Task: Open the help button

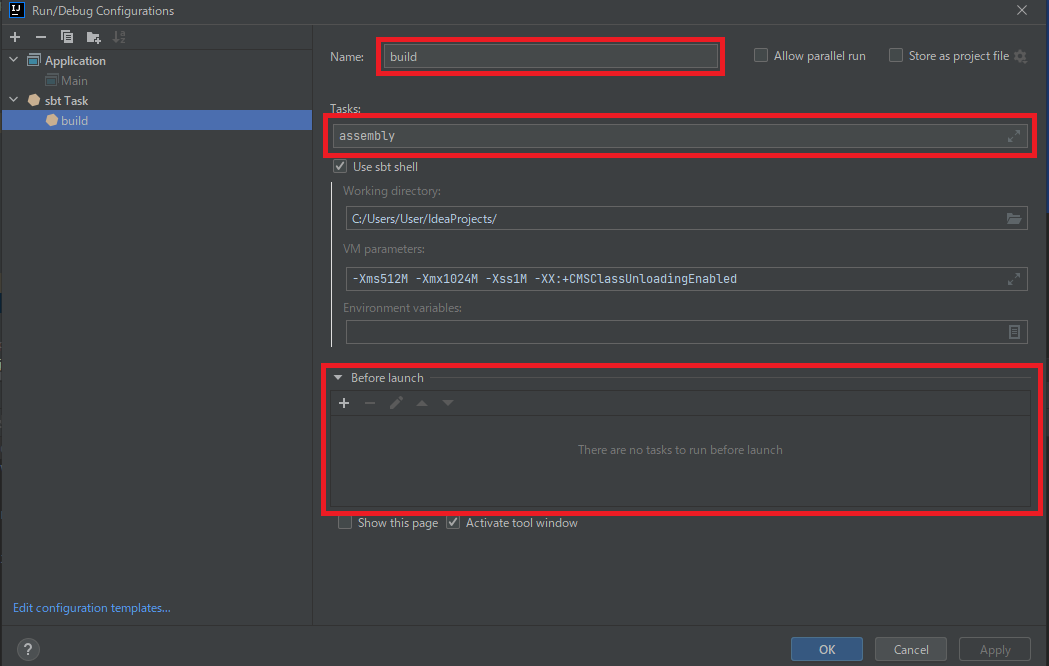Action: coord(27,649)
